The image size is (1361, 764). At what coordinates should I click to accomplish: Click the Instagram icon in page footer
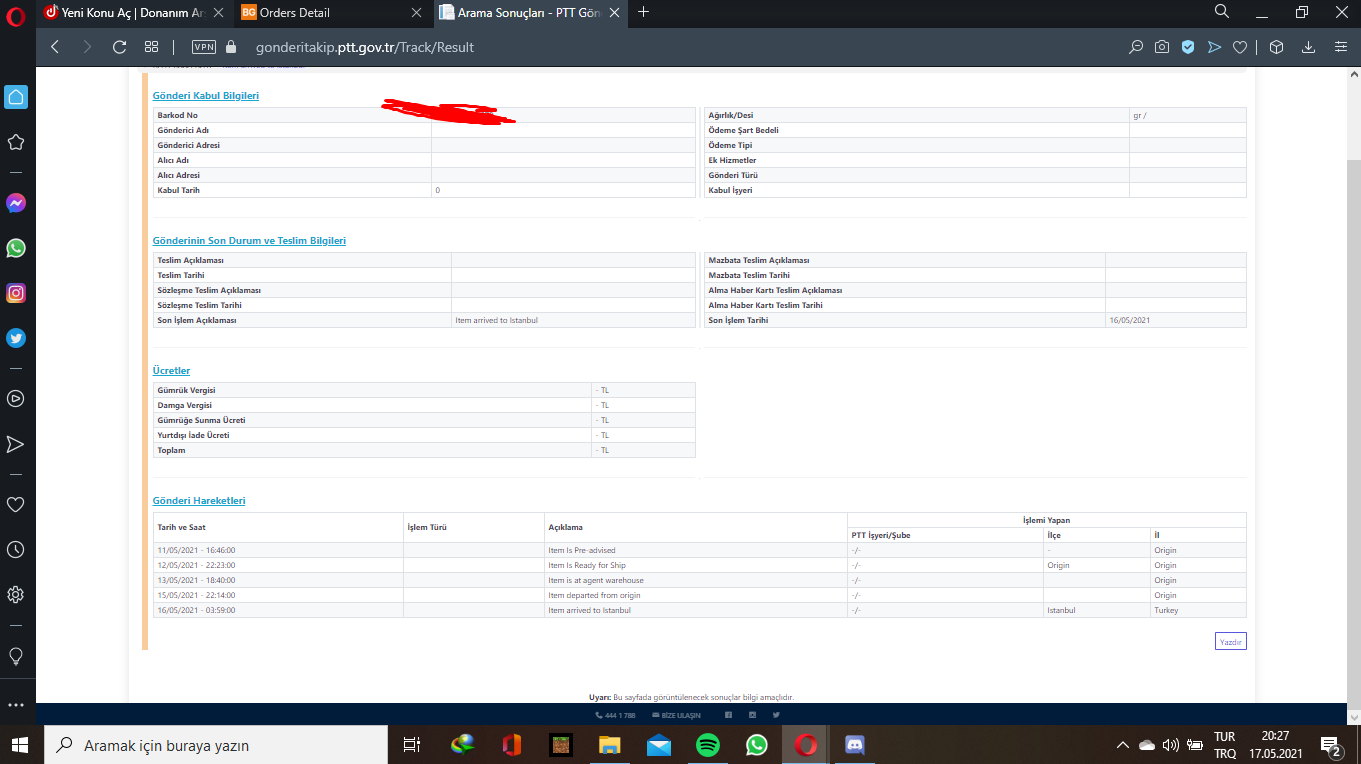[752, 715]
